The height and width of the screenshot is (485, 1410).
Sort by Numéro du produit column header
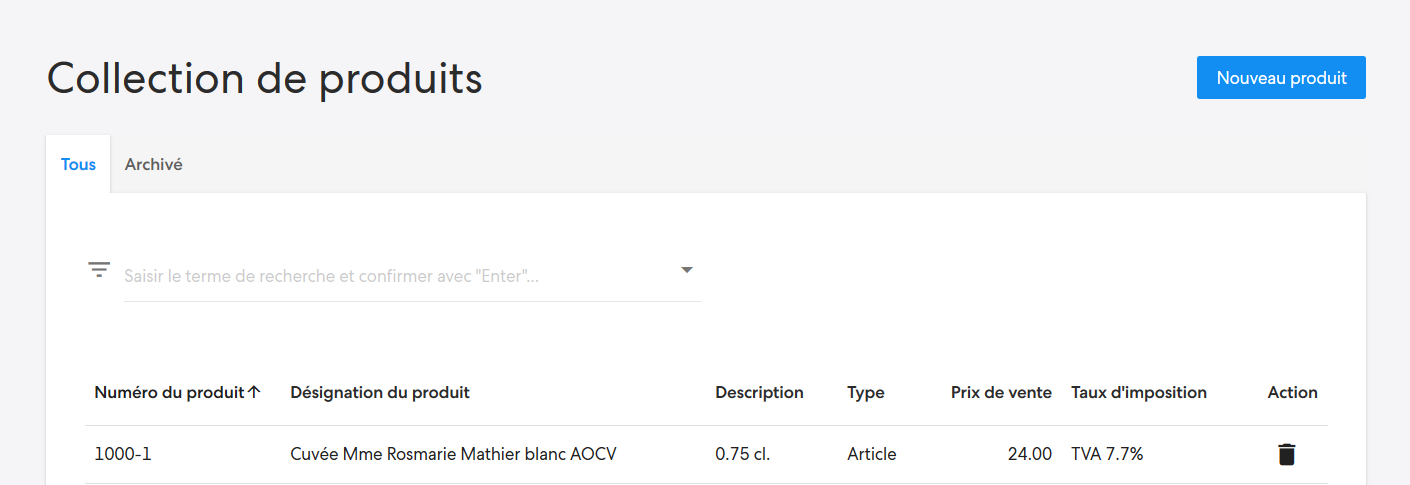click(169, 392)
